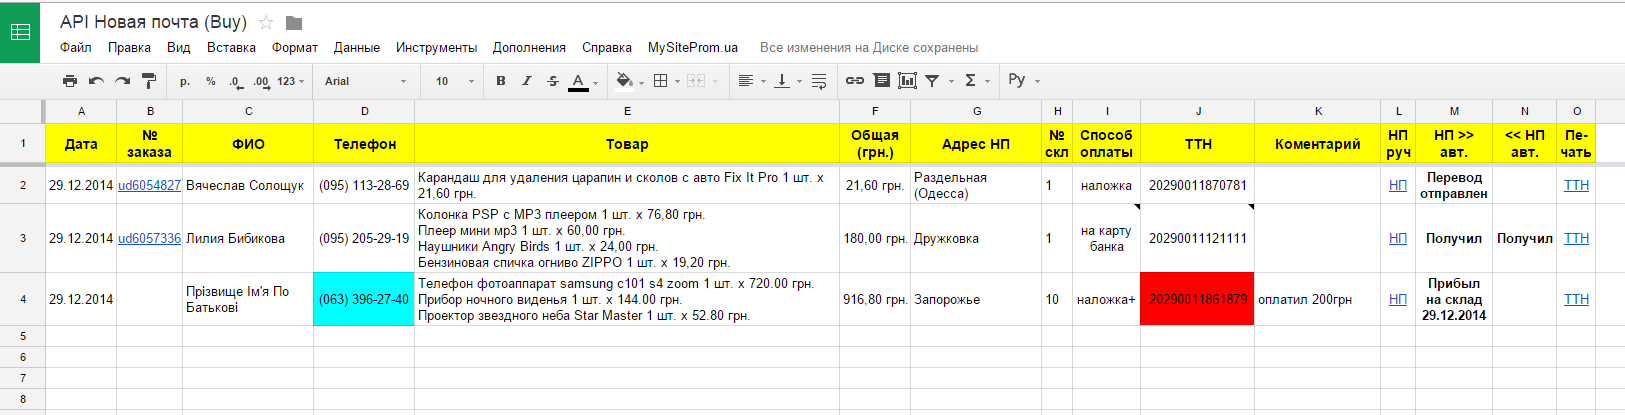Open the Формат menu

tap(295, 47)
